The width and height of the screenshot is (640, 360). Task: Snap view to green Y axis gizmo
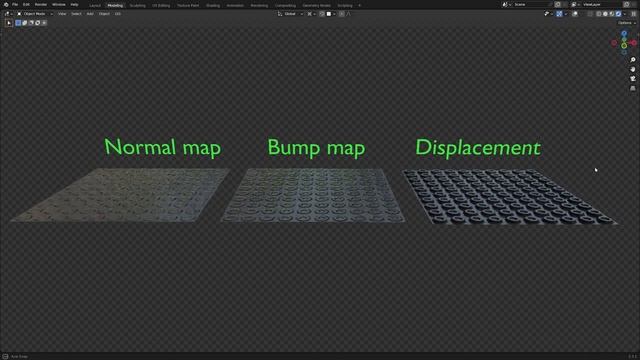click(624, 46)
